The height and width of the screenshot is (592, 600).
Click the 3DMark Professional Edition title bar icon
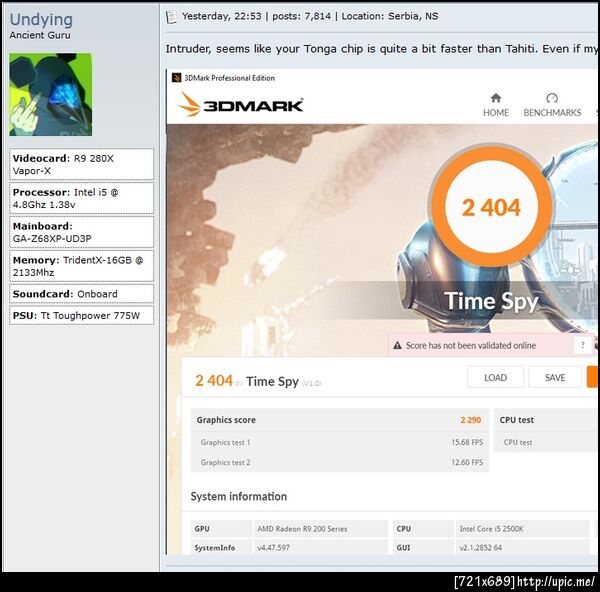pos(176,78)
